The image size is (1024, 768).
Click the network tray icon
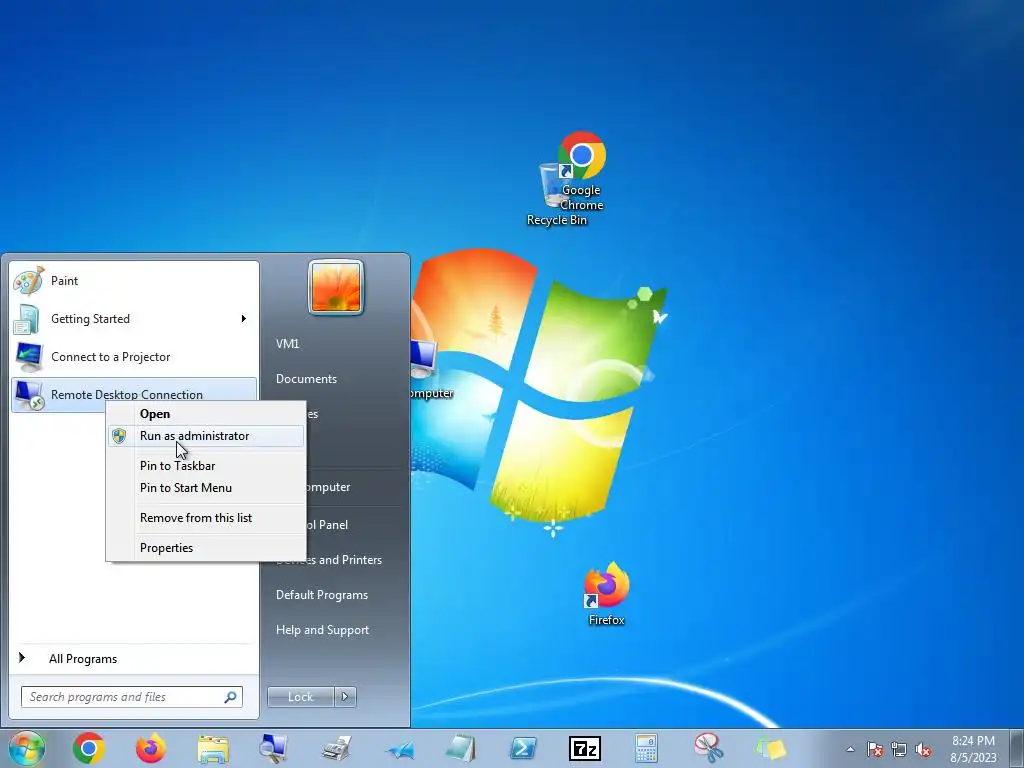click(x=899, y=749)
